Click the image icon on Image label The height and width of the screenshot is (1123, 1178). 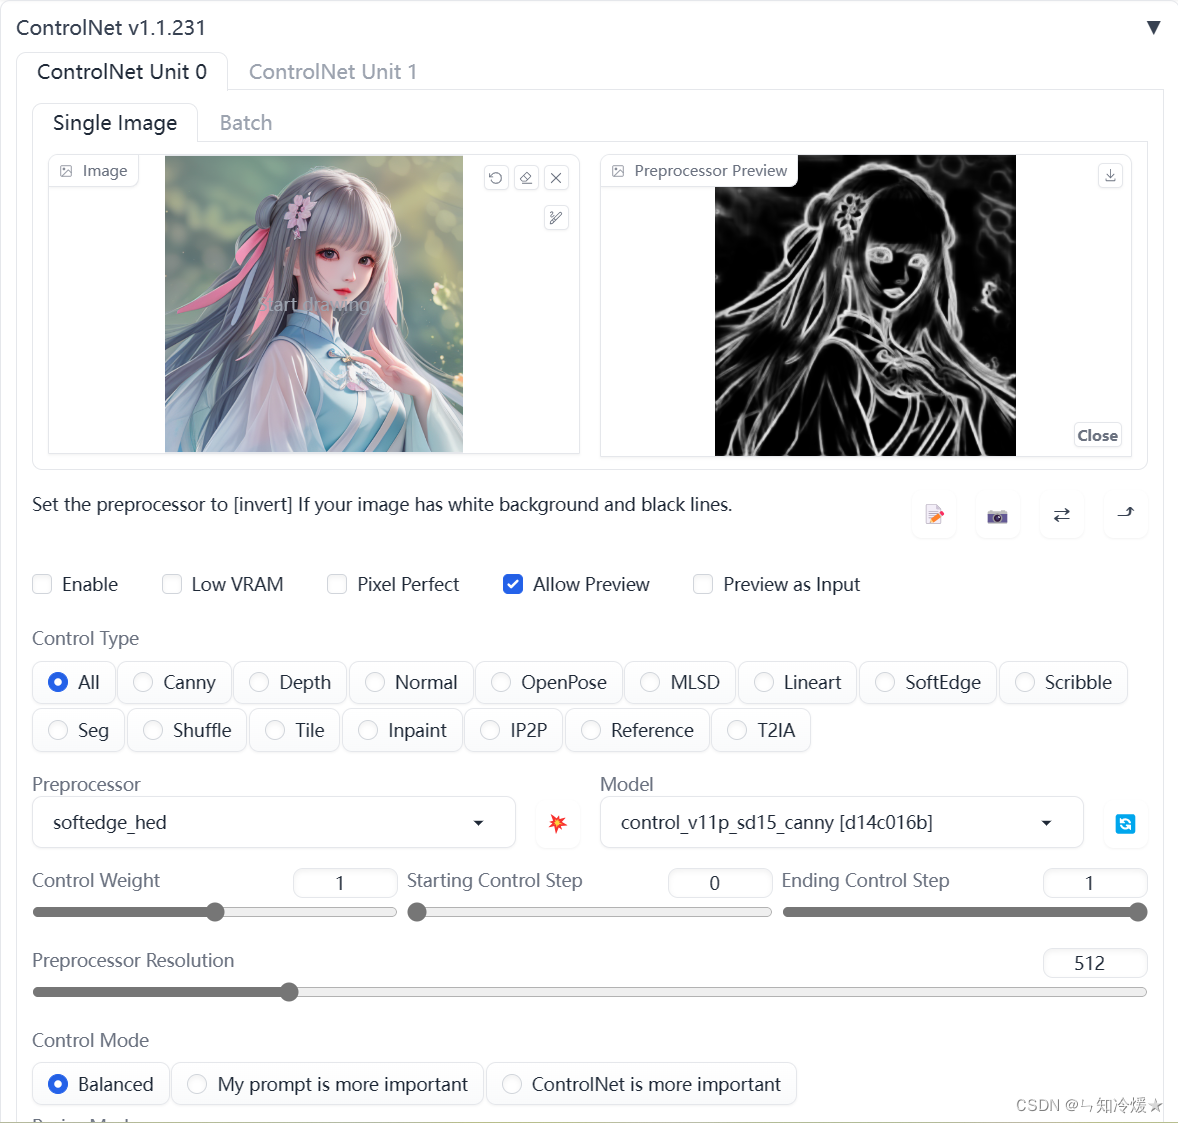tap(66, 171)
